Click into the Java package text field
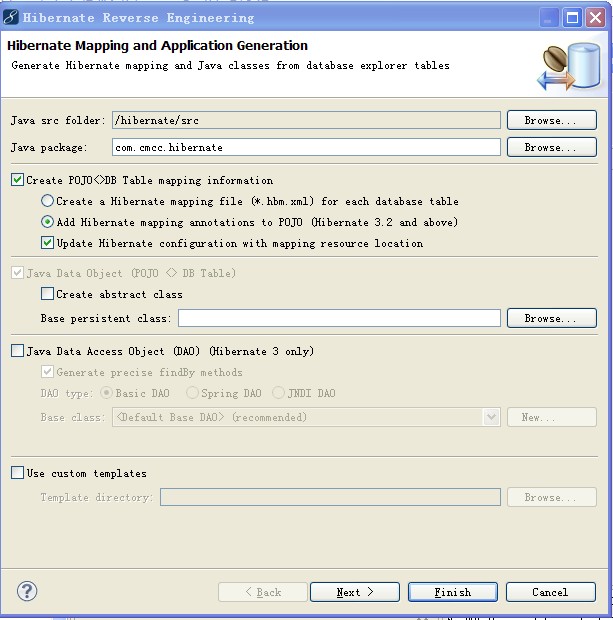This screenshot has width=613, height=620. pyautogui.click(x=306, y=147)
